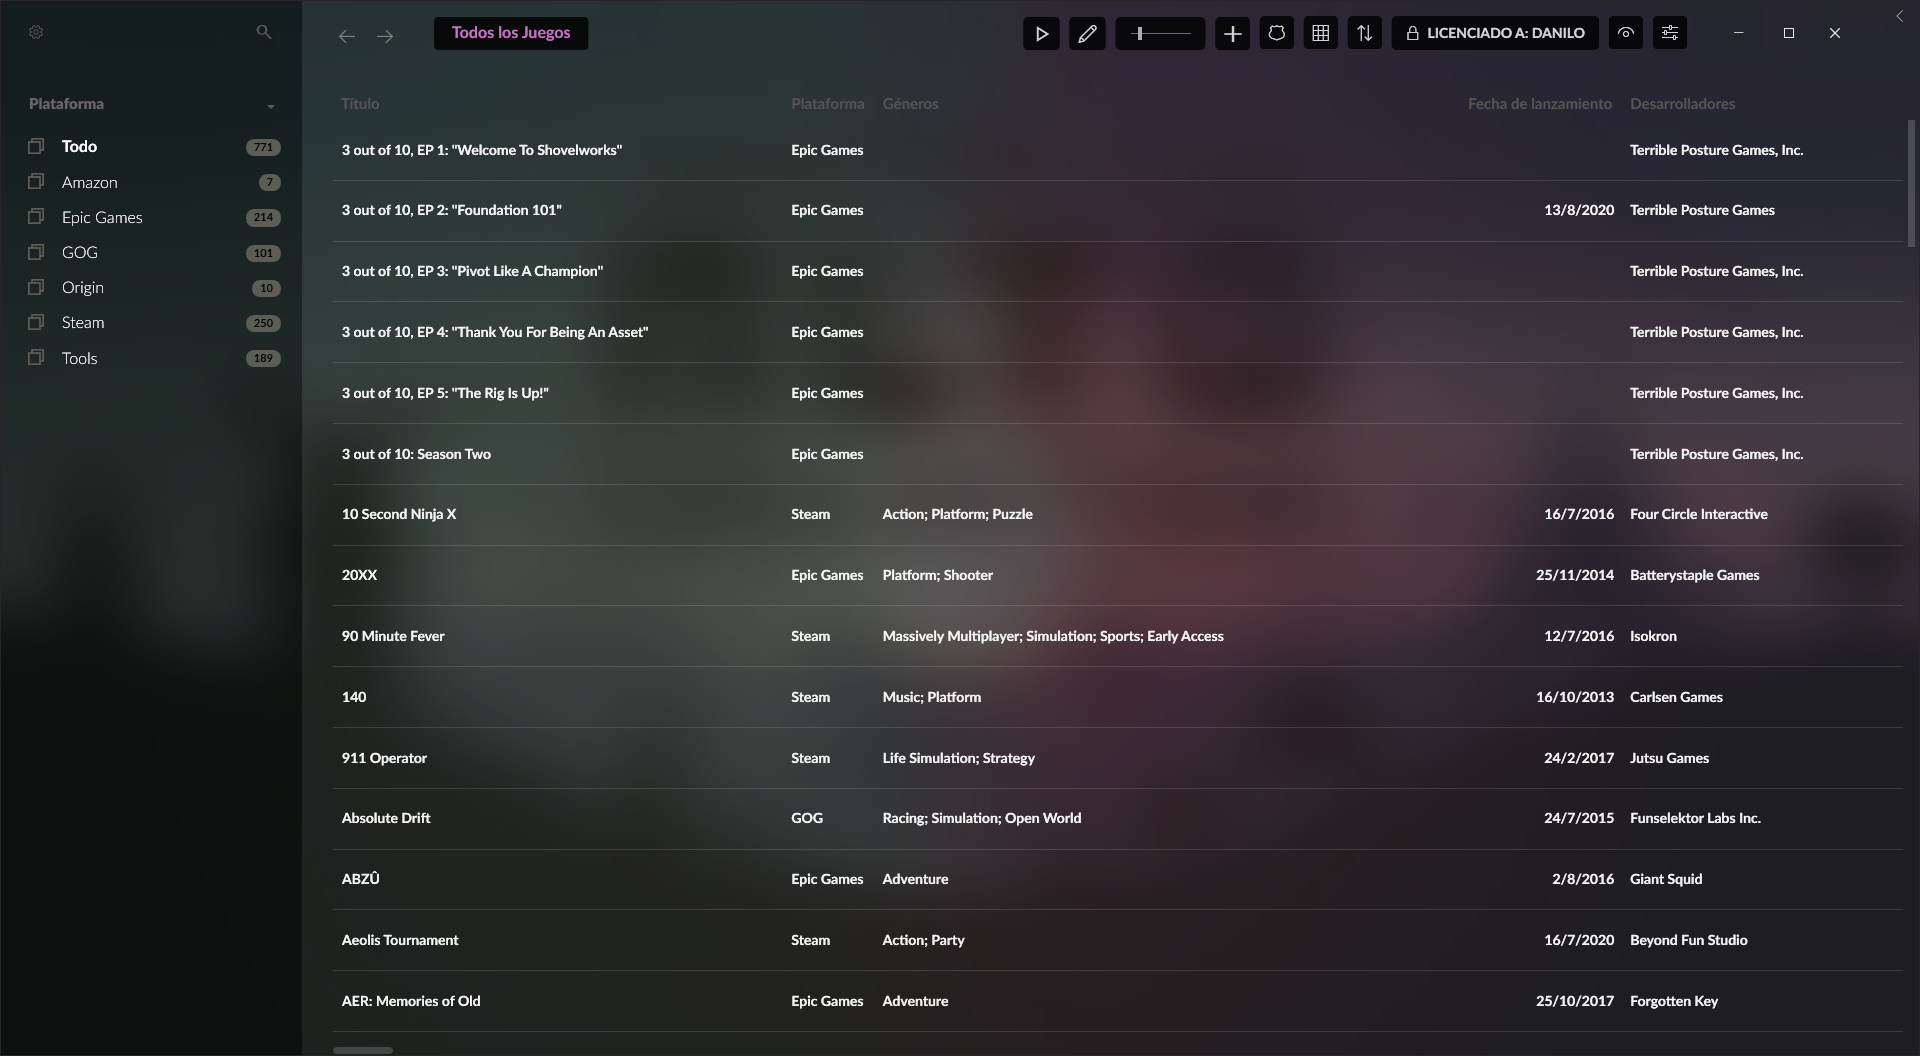Open the sidebar search magnifier
1920x1056 pixels.
click(x=264, y=32)
